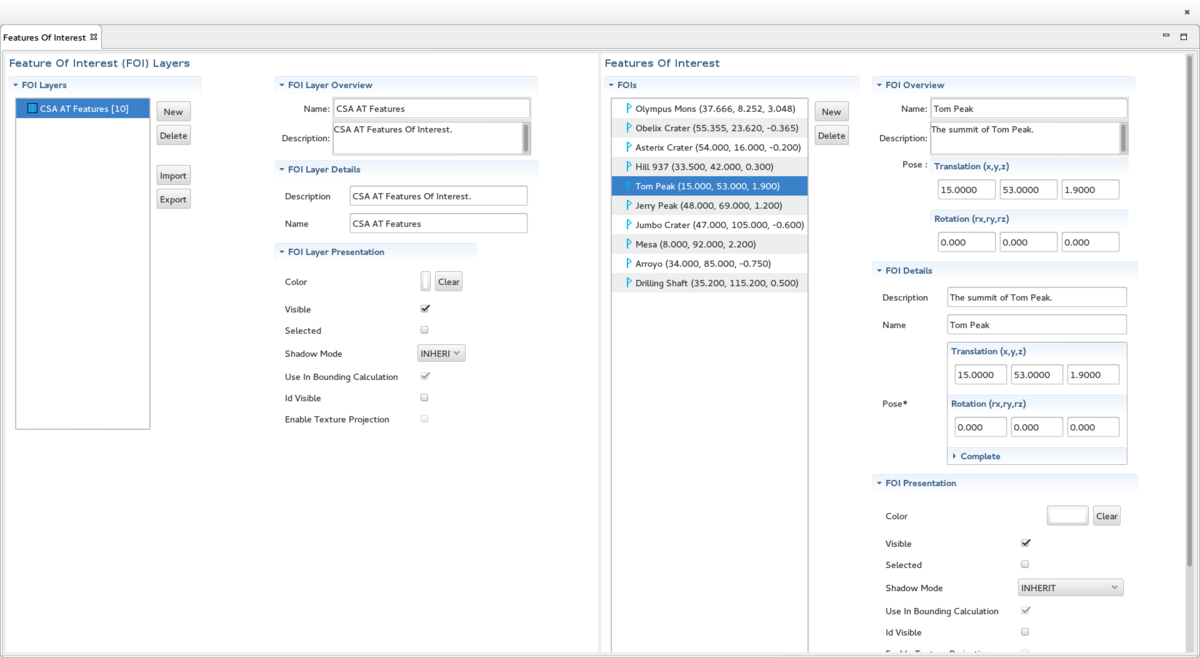Select Jumbo Crater in the FOIs list
The height and width of the screenshot is (658, 1200).
pos(710,224)
